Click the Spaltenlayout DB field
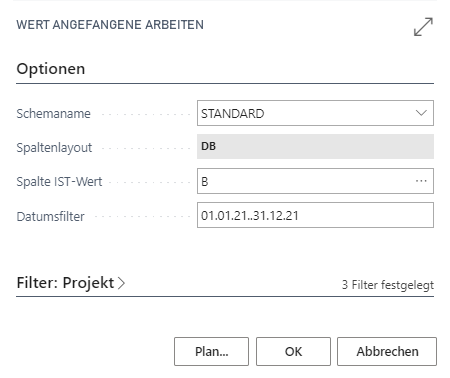The width and height of the screenshot is (450, 378). (315, 146)
